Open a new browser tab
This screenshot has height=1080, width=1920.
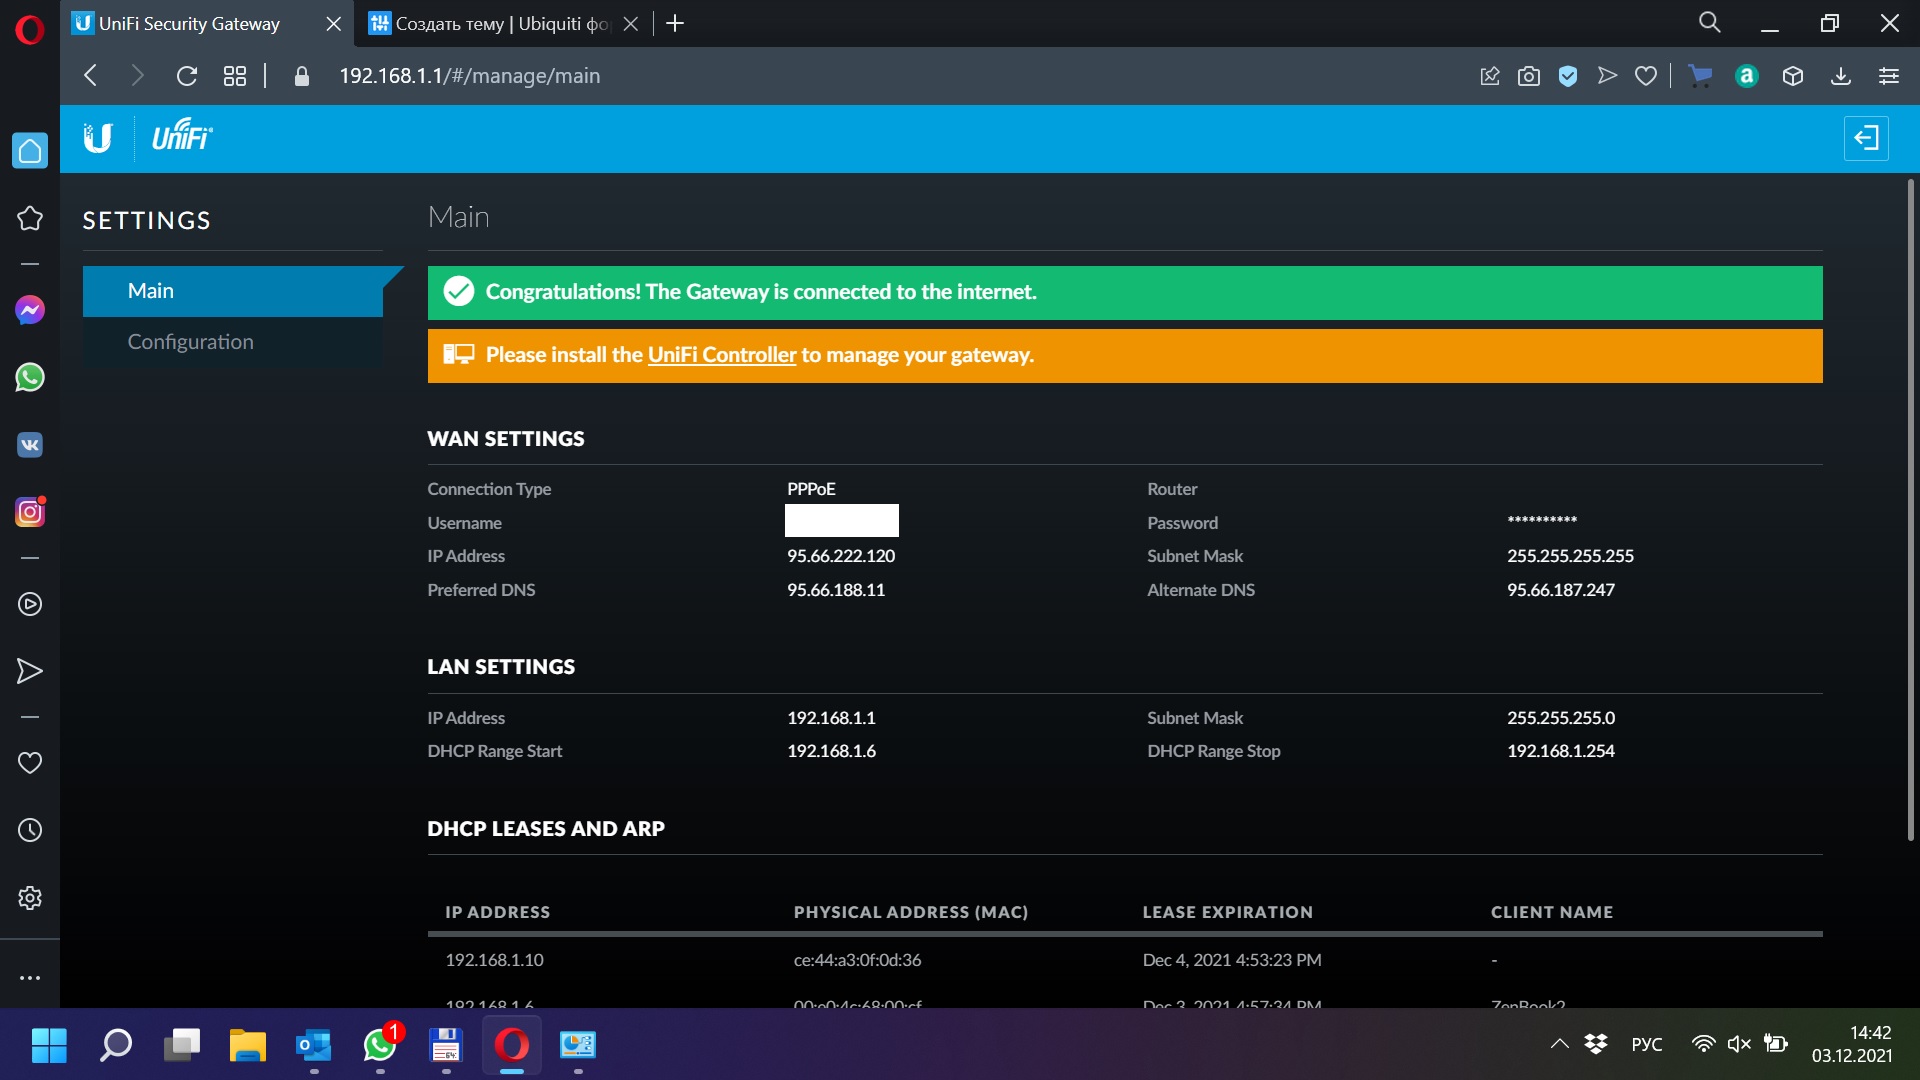[675, 24]
